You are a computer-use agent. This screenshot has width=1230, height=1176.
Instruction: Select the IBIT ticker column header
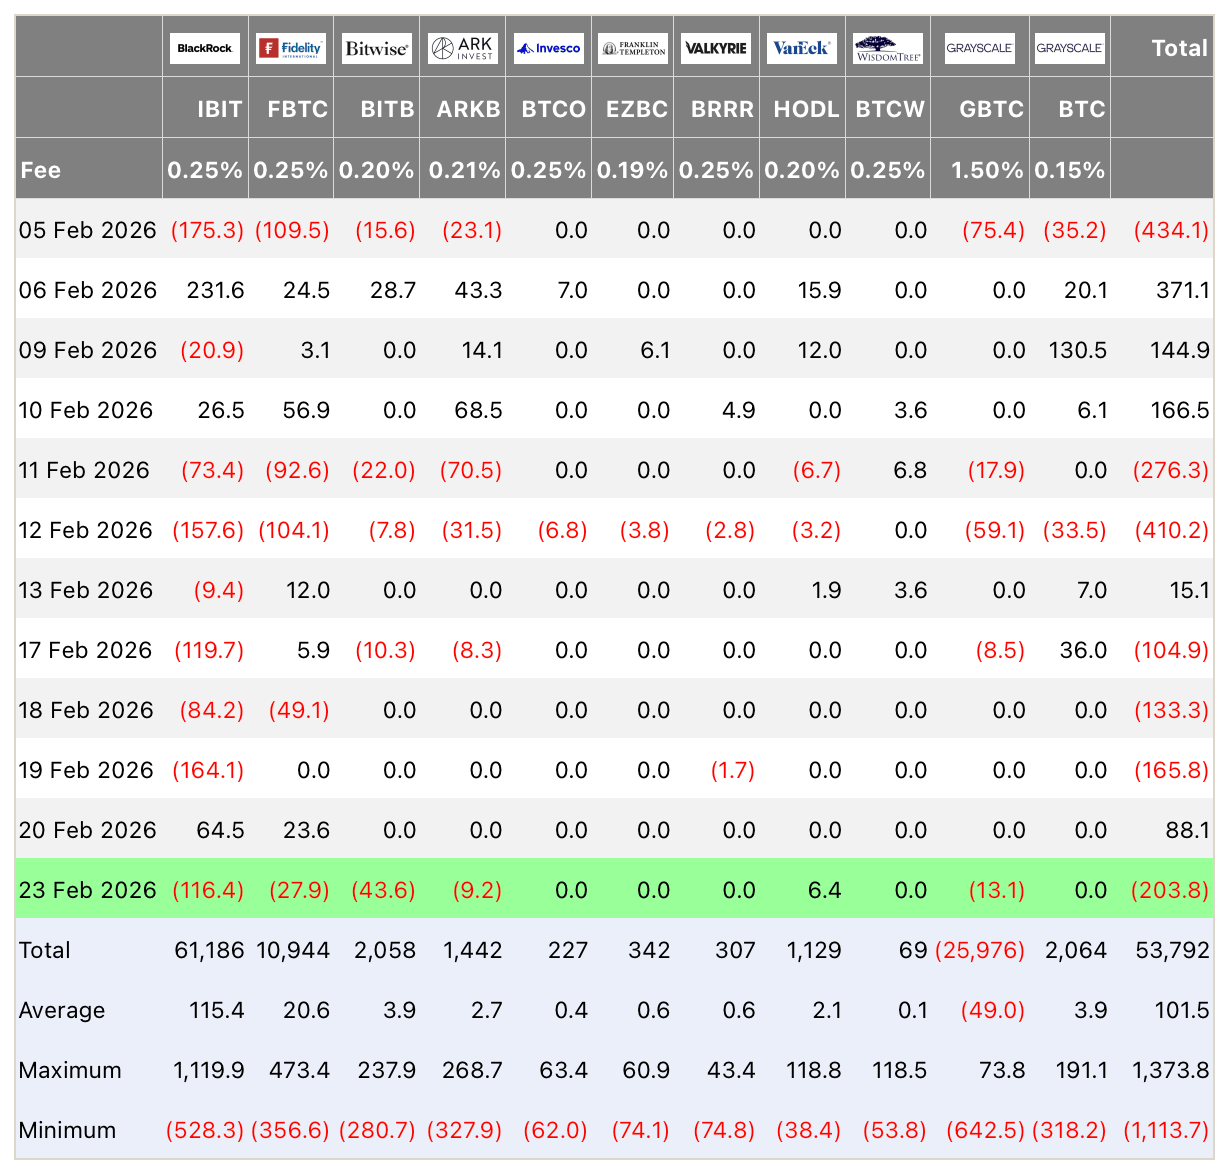pyautogui.click(x=220, y=109)
